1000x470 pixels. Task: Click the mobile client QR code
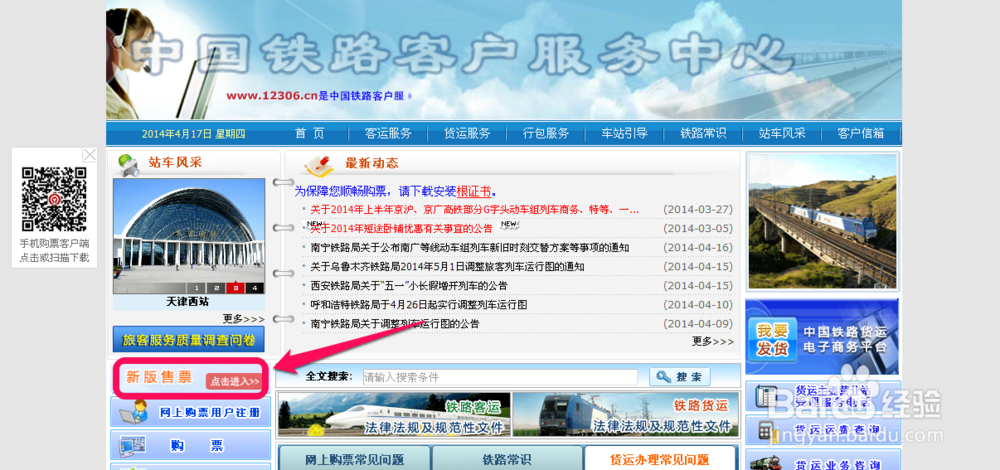(x=54, y=198)
